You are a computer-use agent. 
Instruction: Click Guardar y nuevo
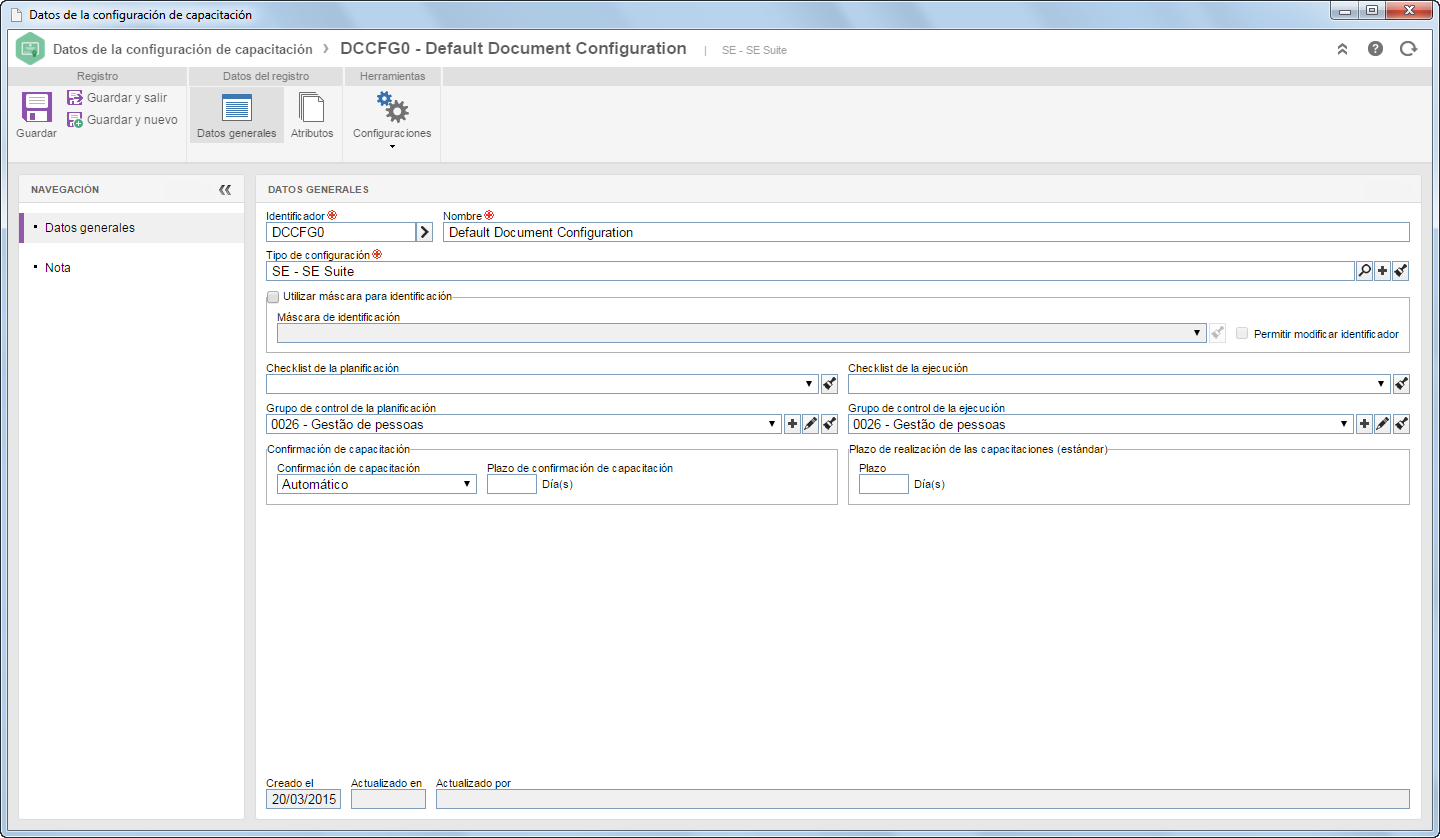click(122, 120)
